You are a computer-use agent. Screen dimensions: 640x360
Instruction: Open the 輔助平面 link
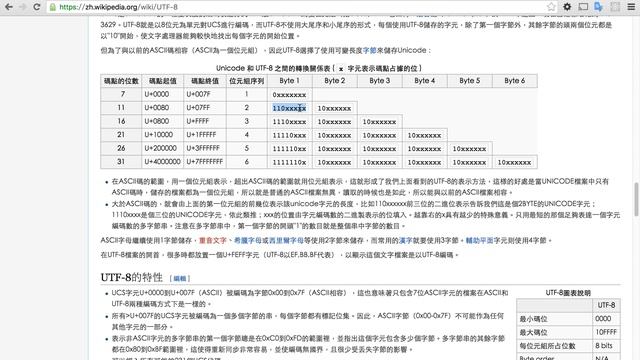coord(480,240)
